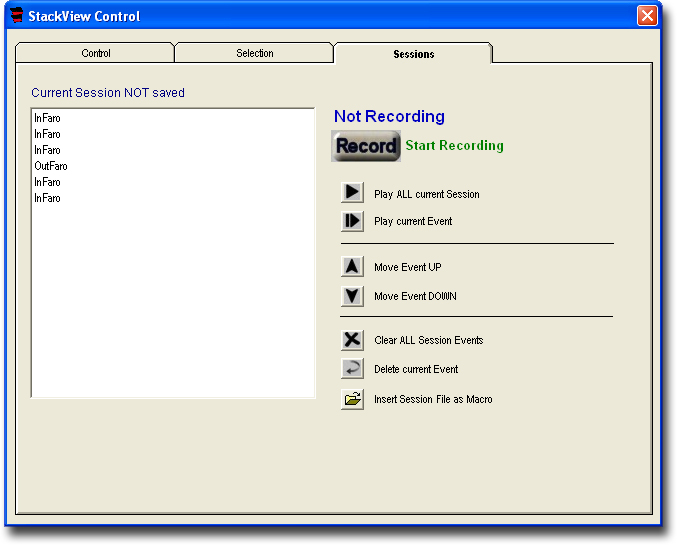This screenshot has width=677, height=545.
Task: Click the 'Insert Session File as Macro' label
Action: tap(433, 399)
